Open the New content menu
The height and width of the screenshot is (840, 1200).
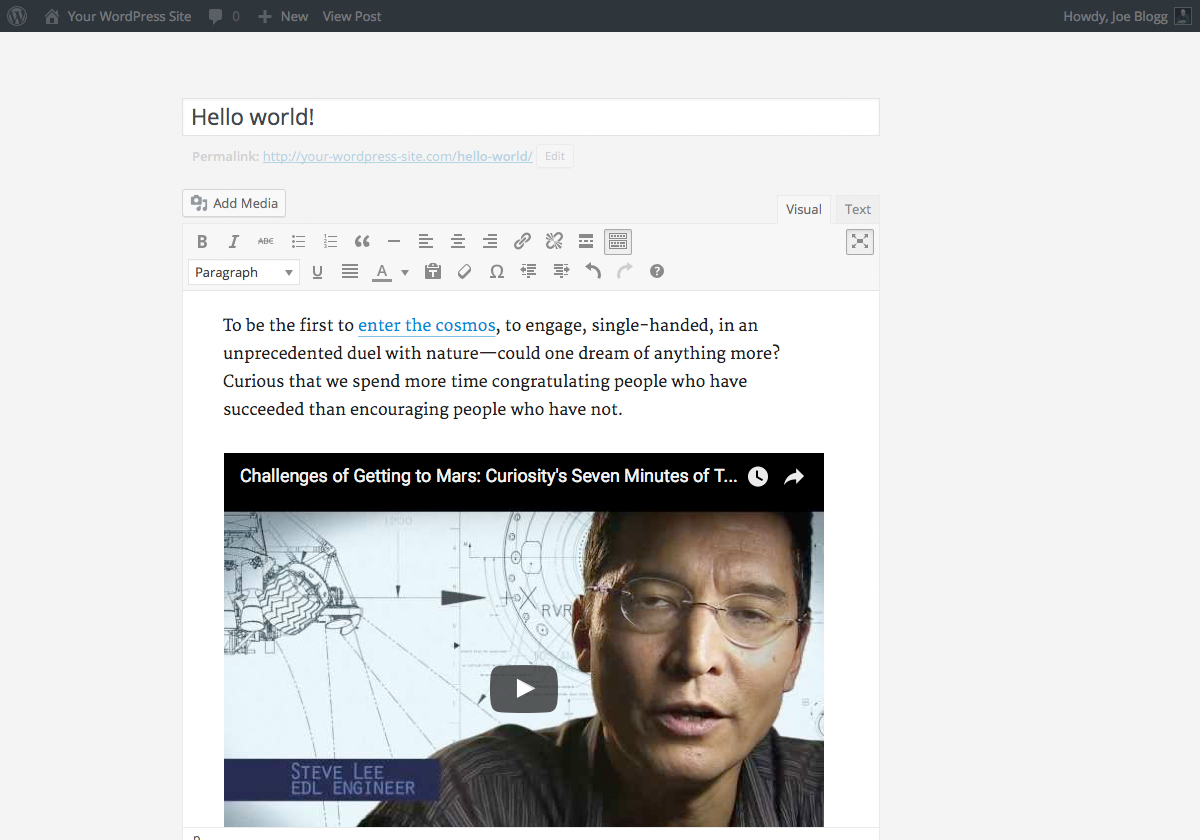tap(283, 16)
